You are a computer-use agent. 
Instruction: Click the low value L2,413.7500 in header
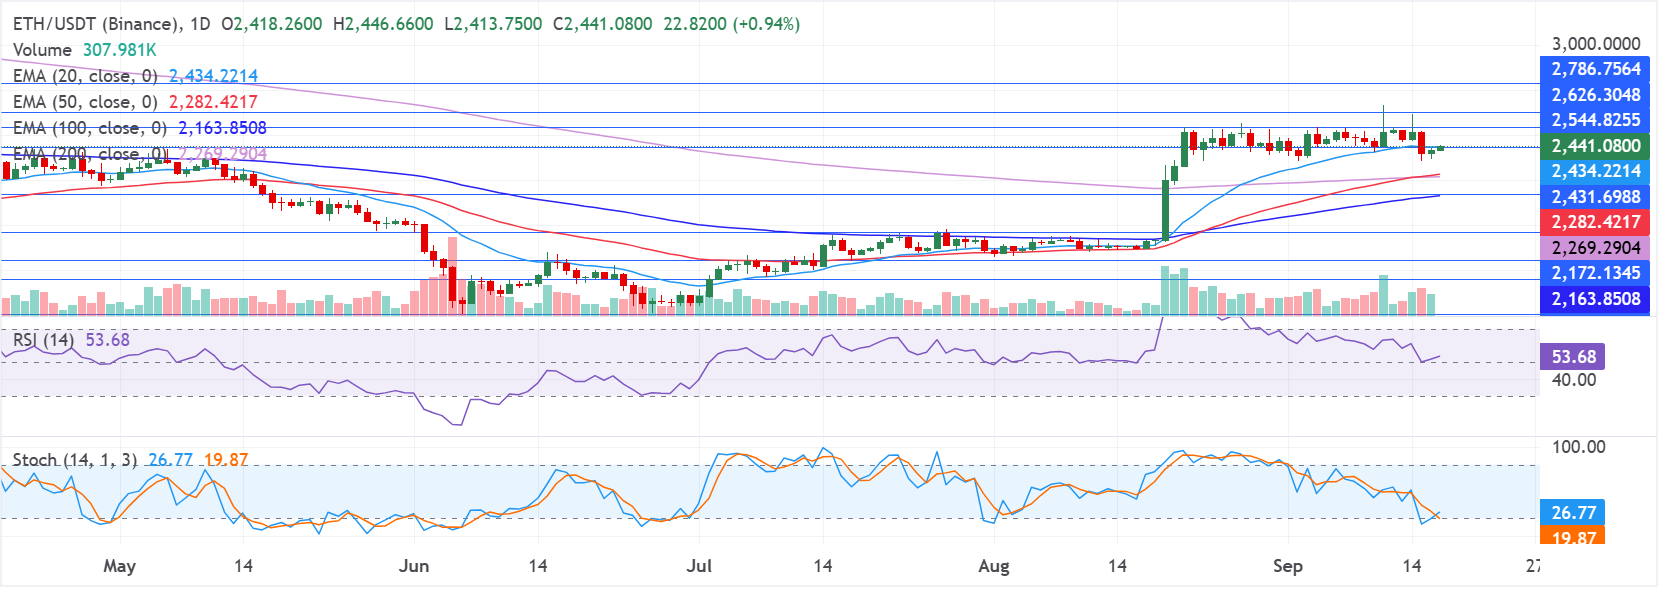[x=493, y=23]
